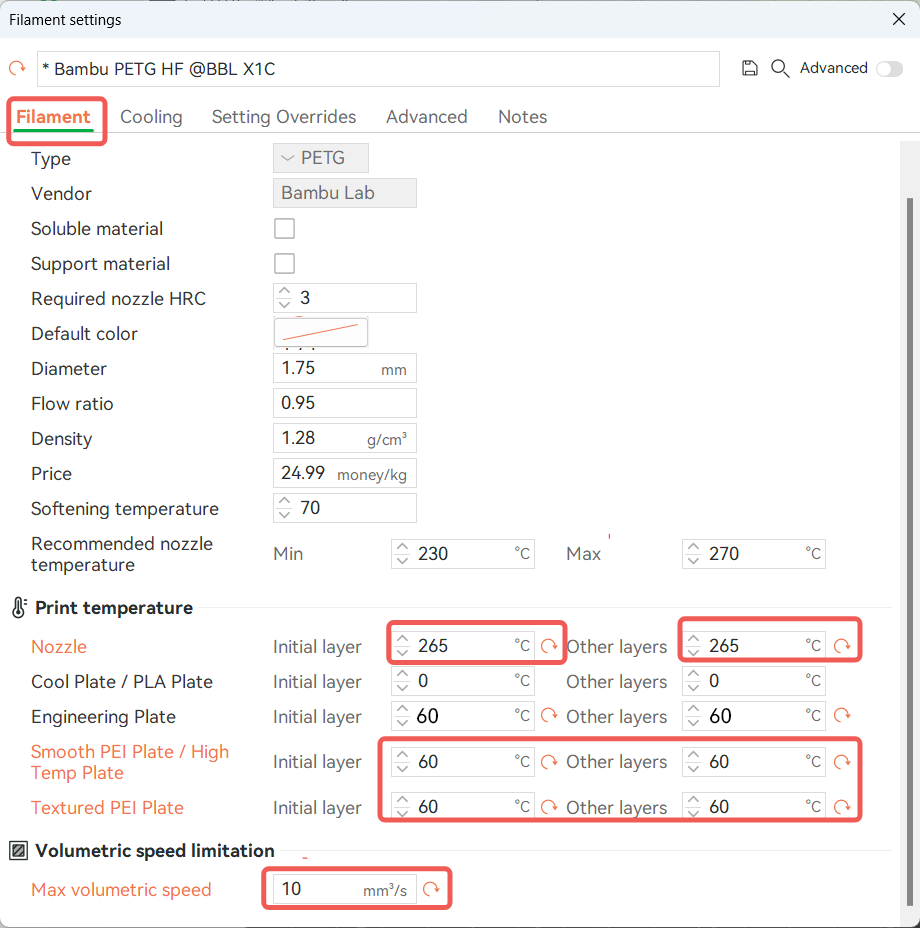
Task: Click the orange Nozzle label
Action: pyautogui.click(x=59, y=646)
